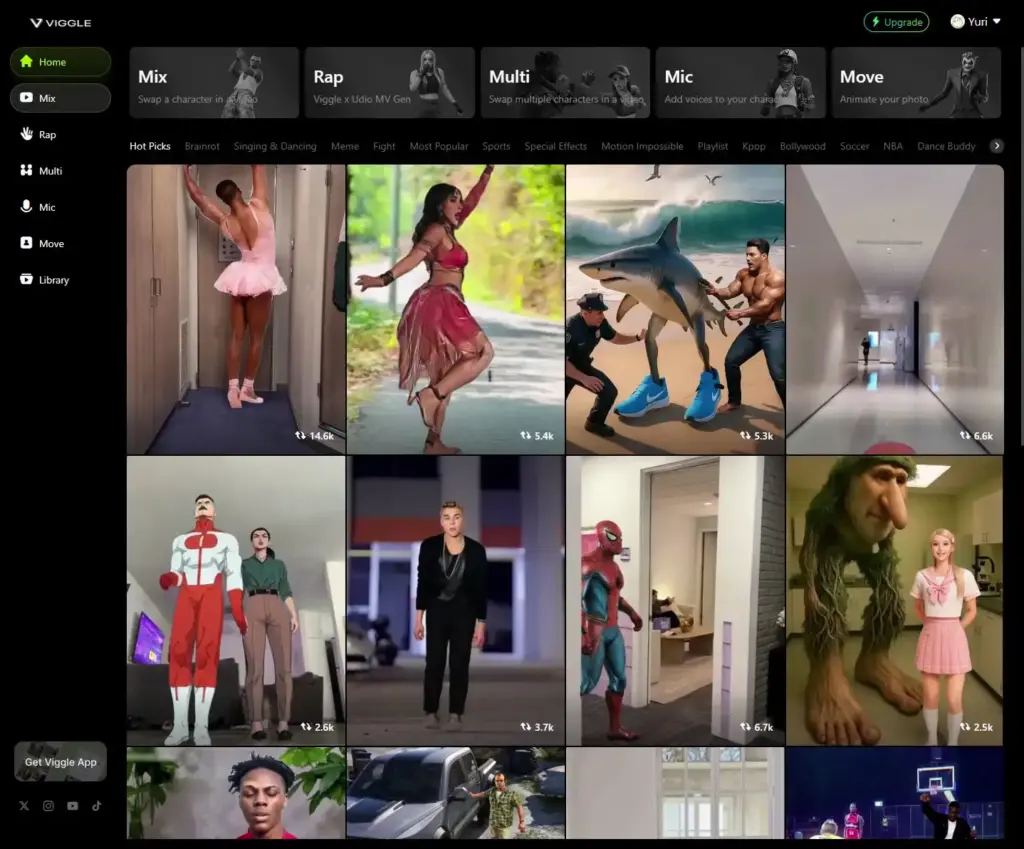Viewport: 1024px width, 849px height.
Task: Open the Home sidebar item
Action: [x=60, y=62]
